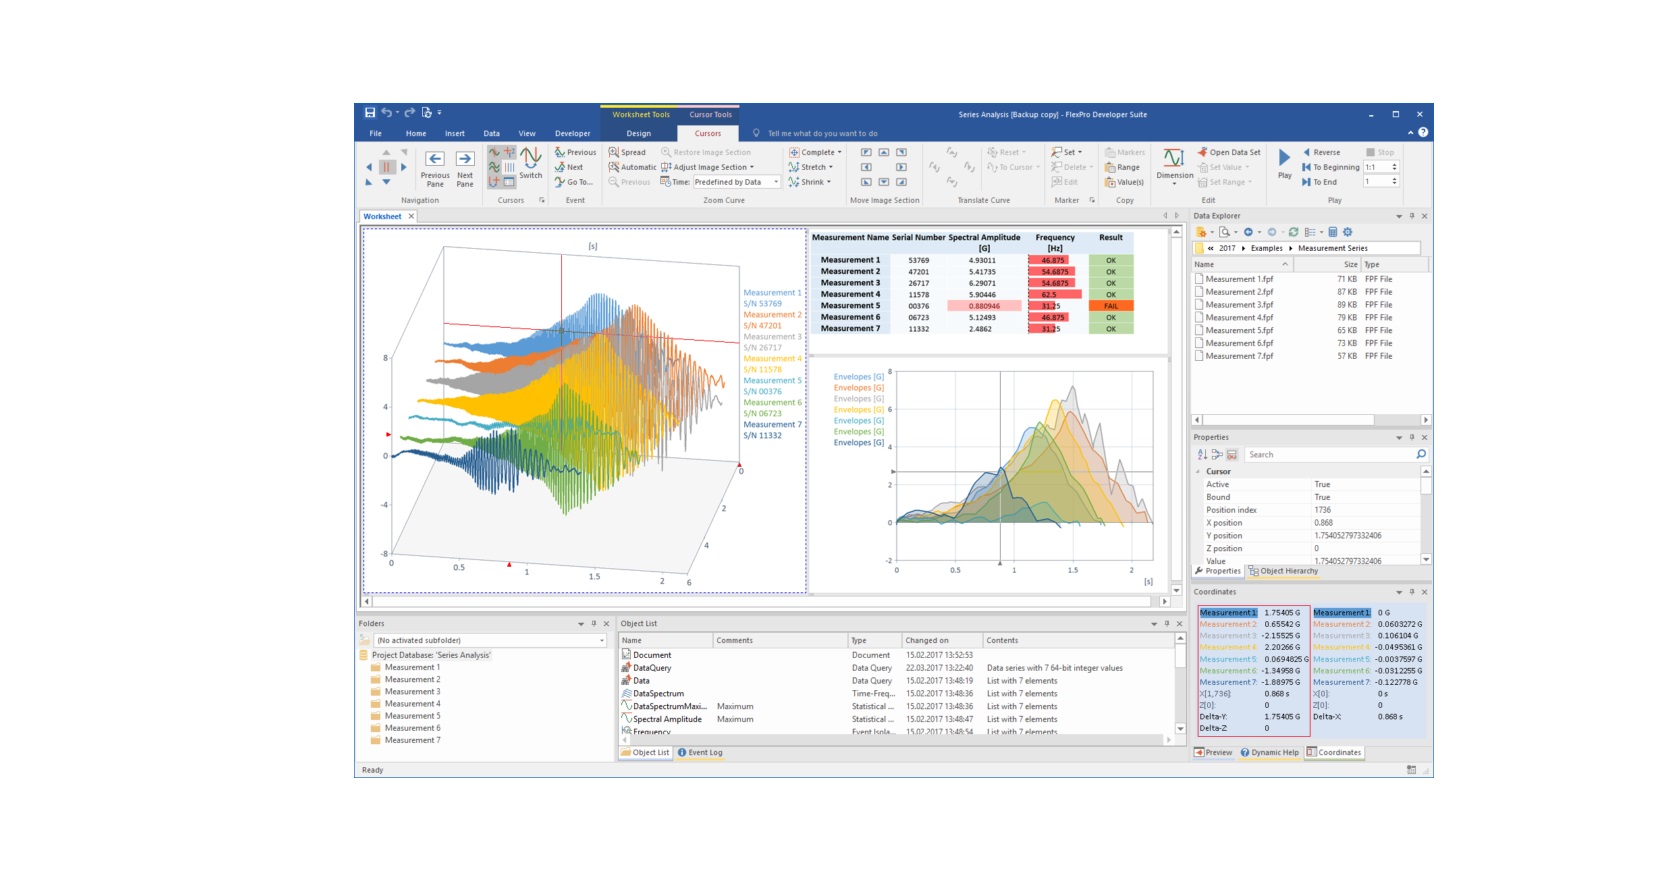Switch to the Design ribbon tab
The height and width of the screenshot is (885, 1680).
point(639,133)
